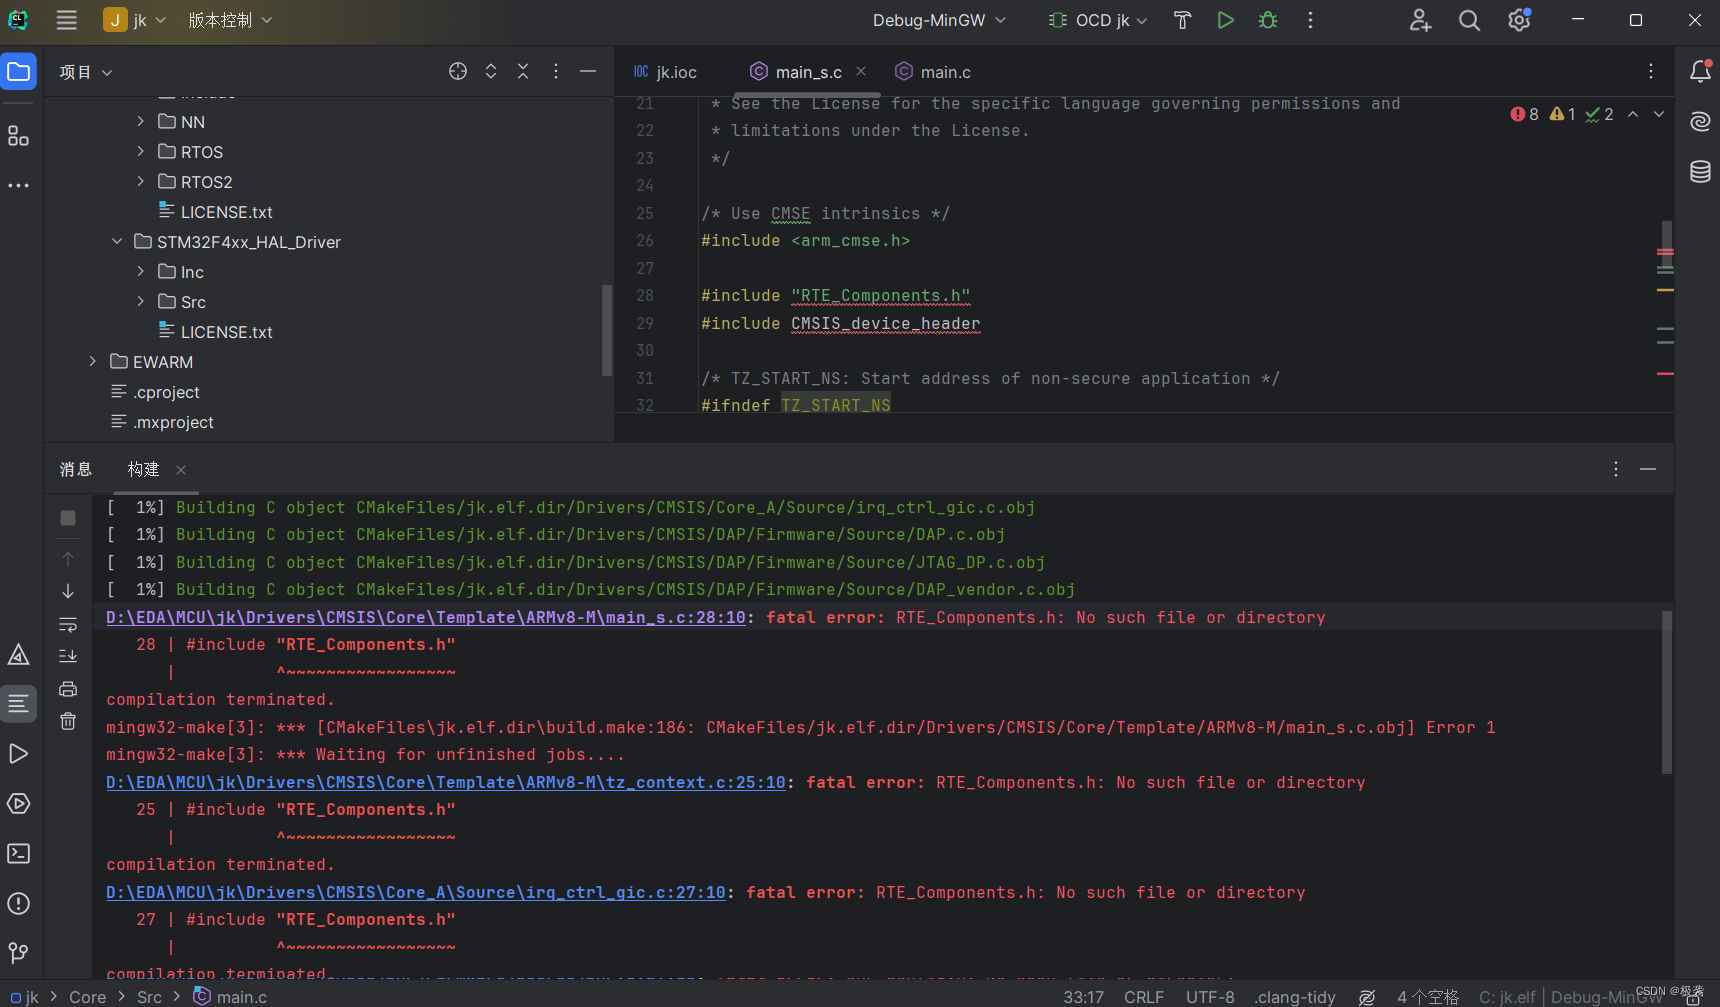Show more tool windows
Image resolution: width=1720 pixels, height=1007 pixels.
(18, 186)
